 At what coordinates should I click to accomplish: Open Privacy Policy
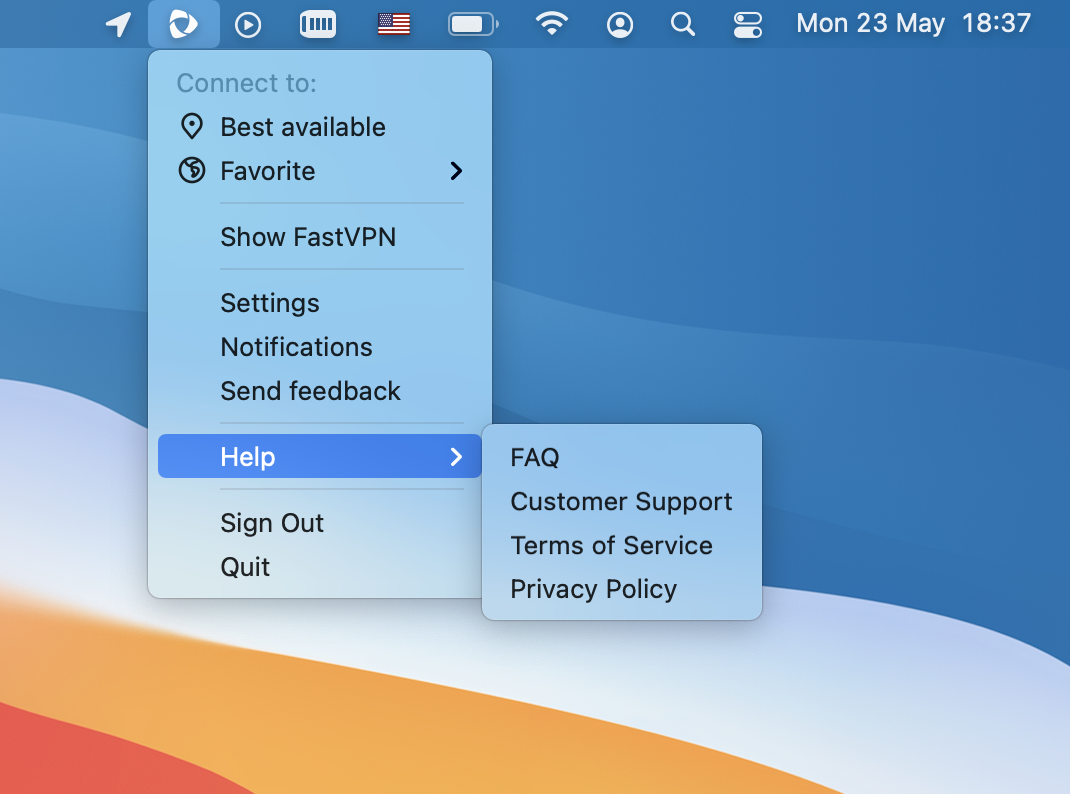(x=622, y=589)
